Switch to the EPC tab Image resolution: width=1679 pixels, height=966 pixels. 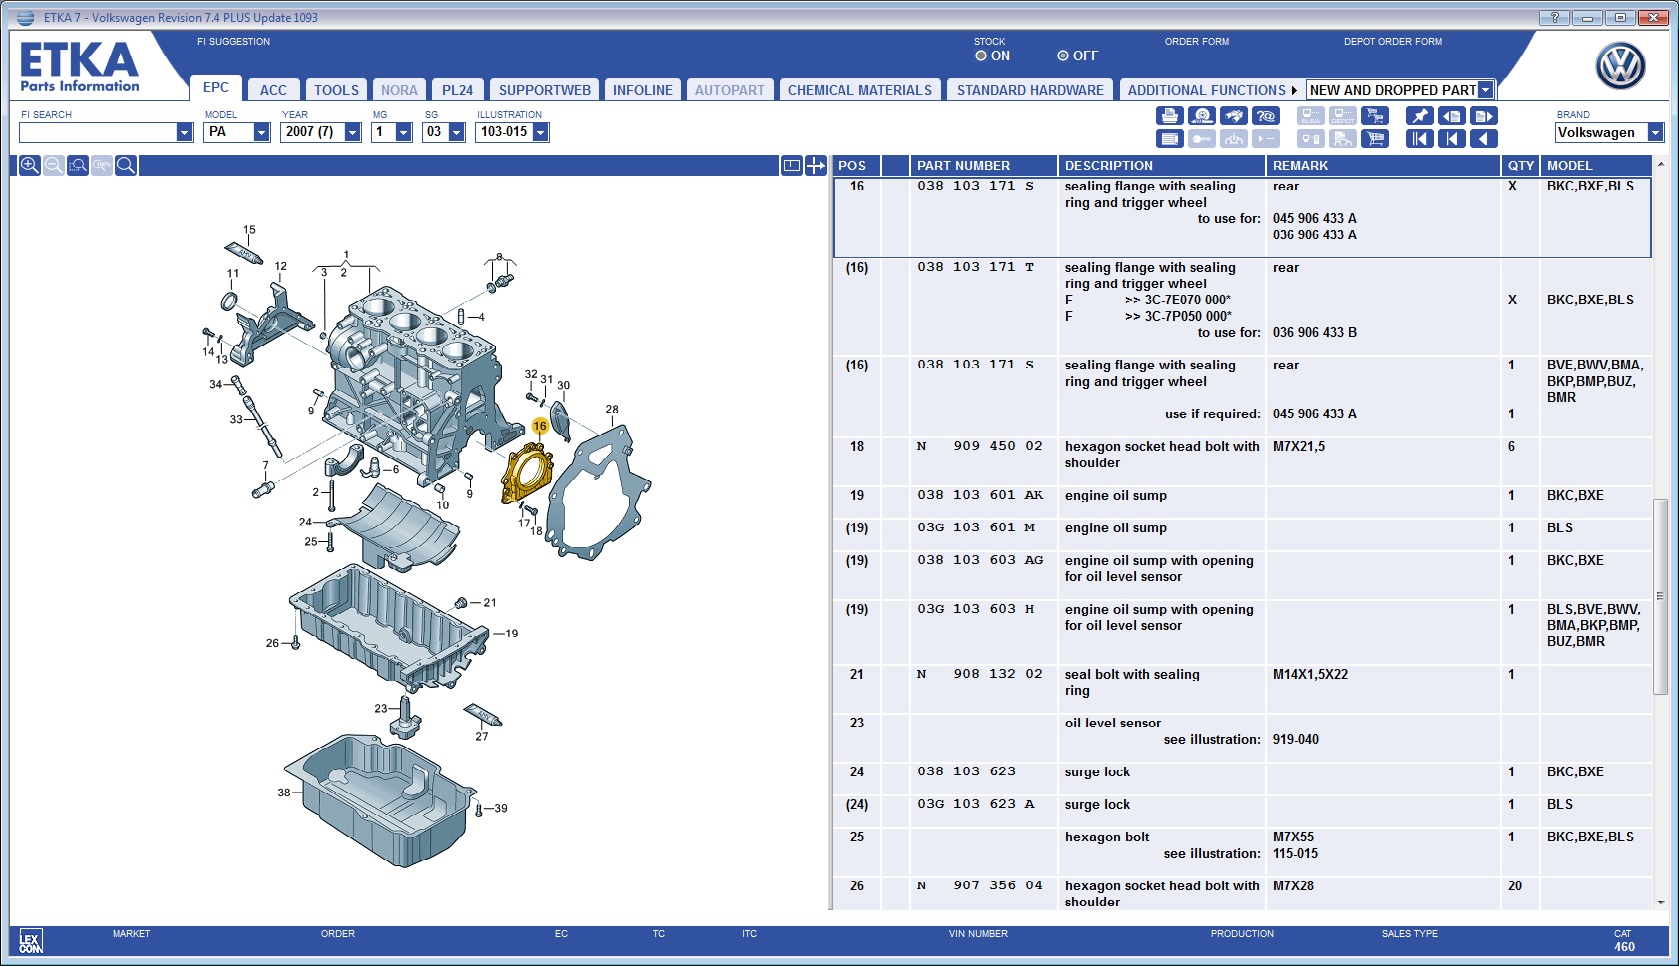(216, 88)
